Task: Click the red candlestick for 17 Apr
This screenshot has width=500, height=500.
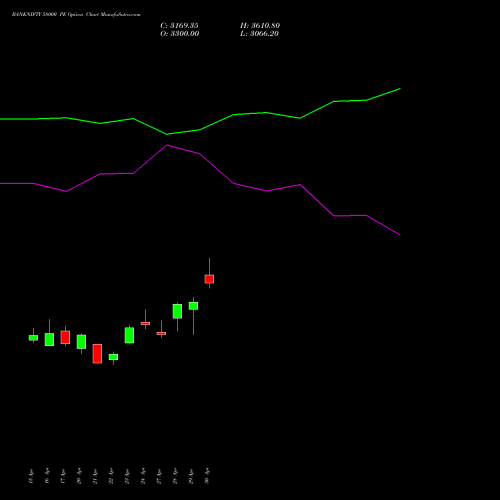Action: [x=65, y=337]
